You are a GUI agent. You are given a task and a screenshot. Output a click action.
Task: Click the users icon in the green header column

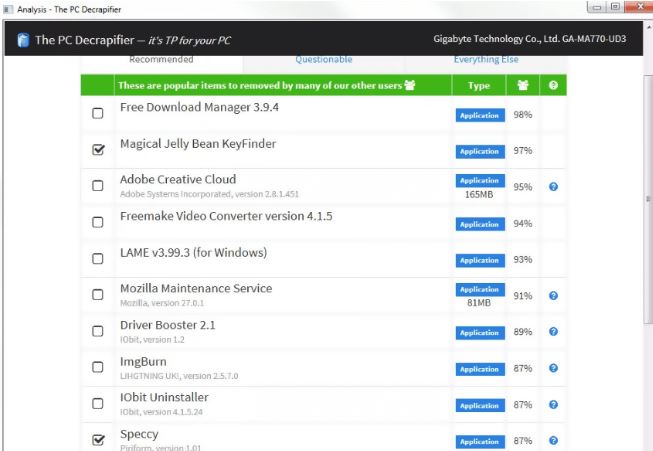click(x=523, y=85)
